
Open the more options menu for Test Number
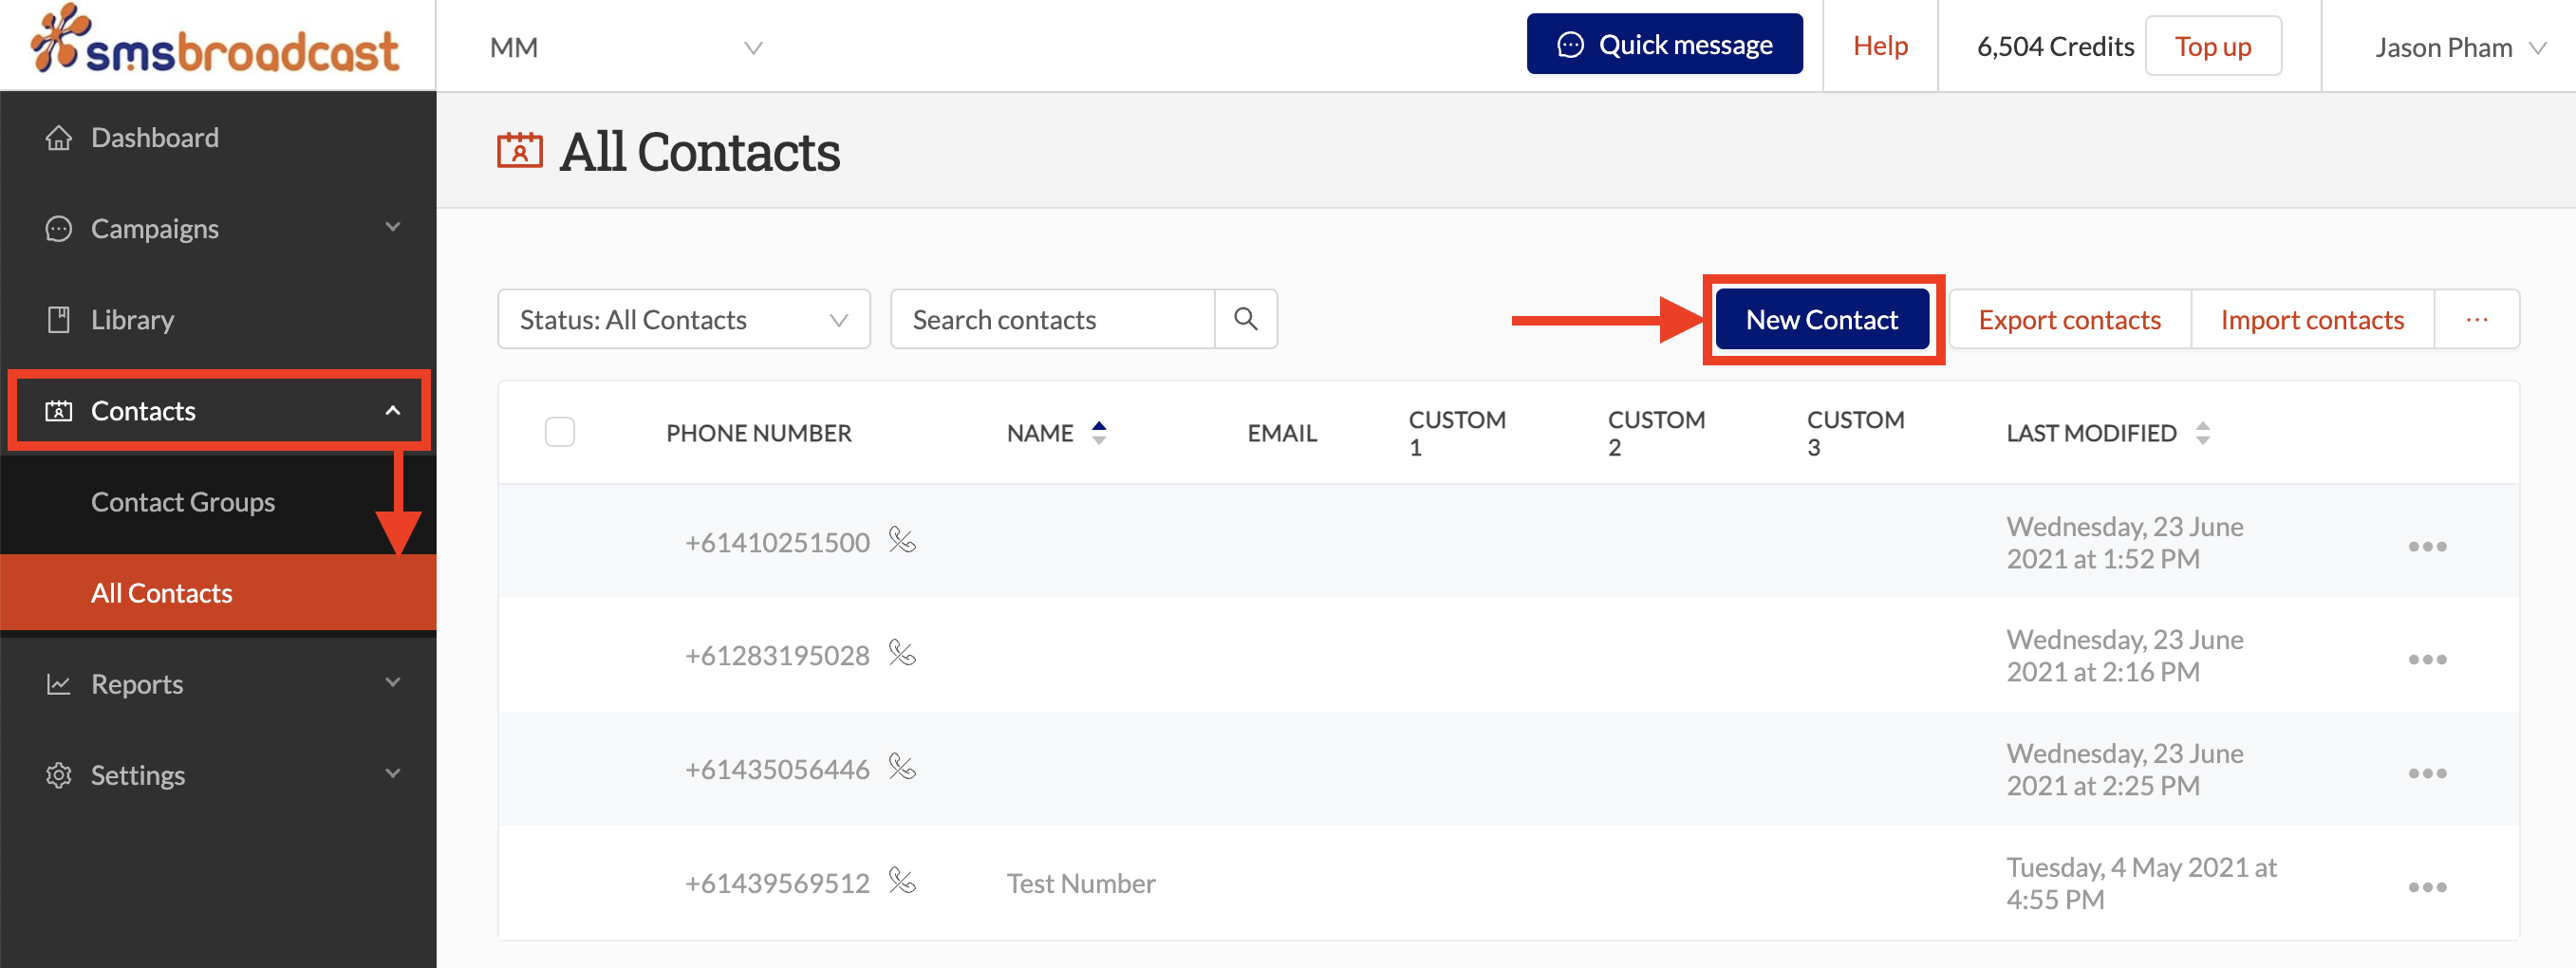pos(2427,887)
